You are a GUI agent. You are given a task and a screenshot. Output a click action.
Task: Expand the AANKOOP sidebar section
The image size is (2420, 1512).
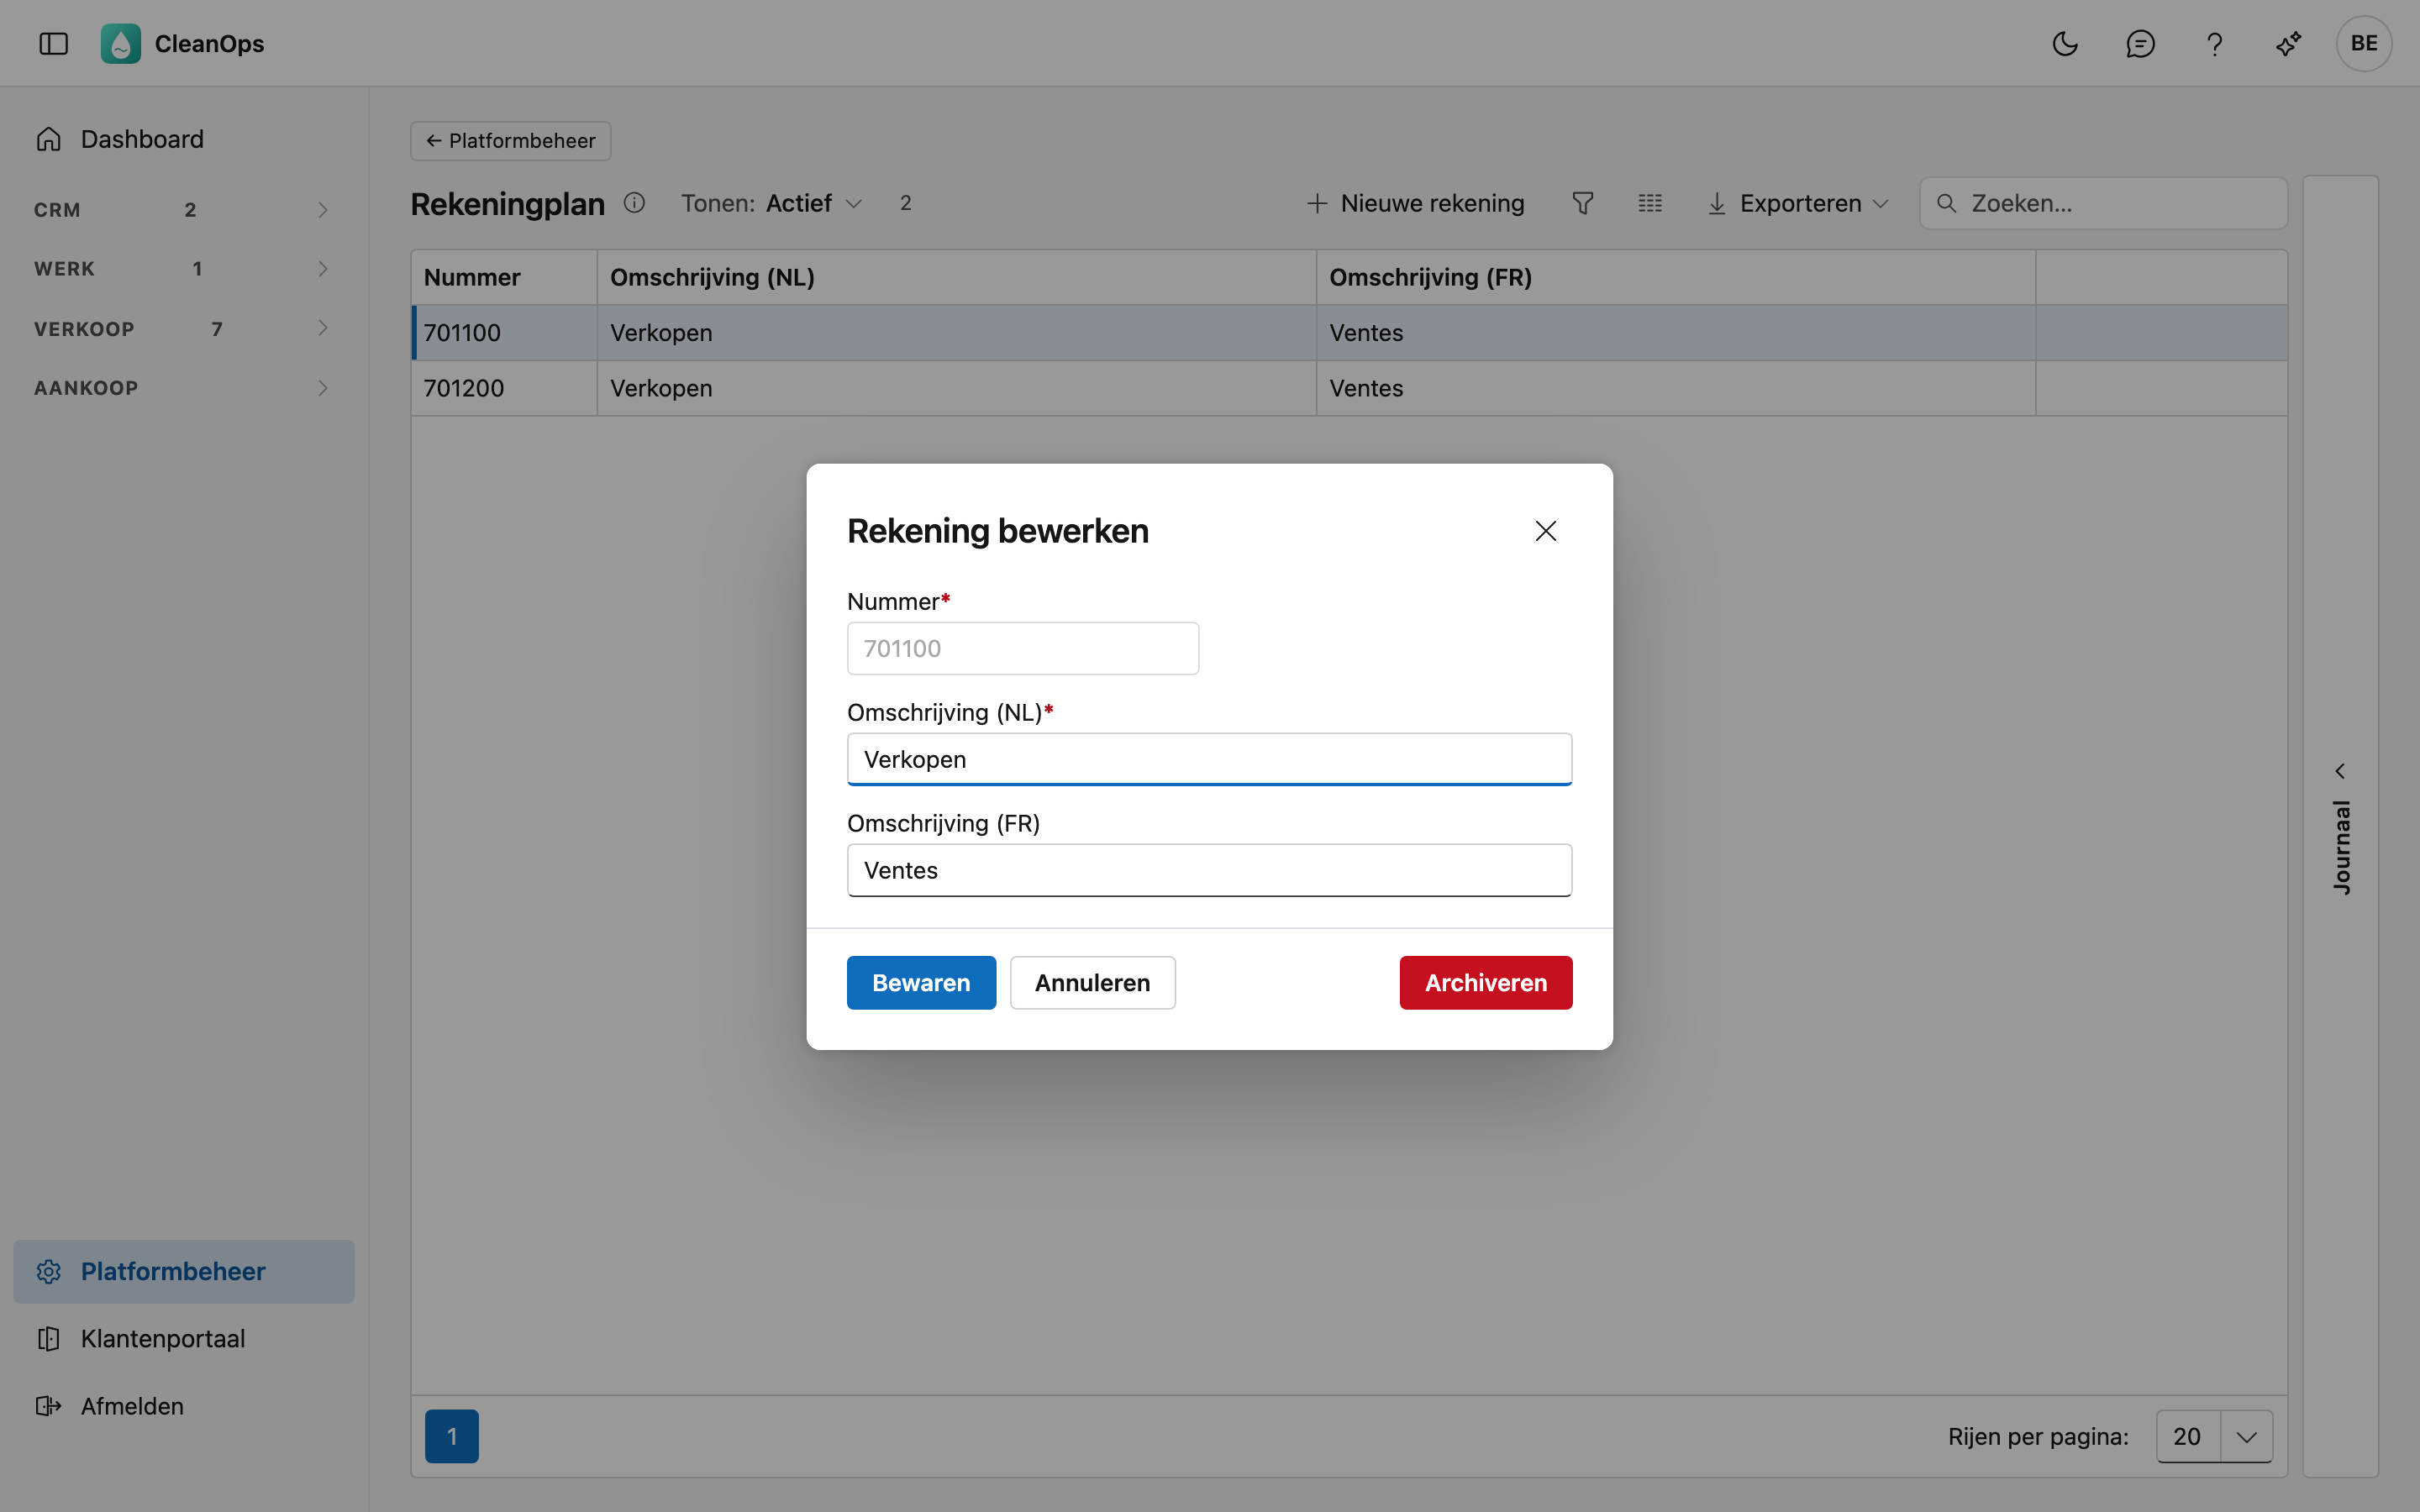point(183,388)
